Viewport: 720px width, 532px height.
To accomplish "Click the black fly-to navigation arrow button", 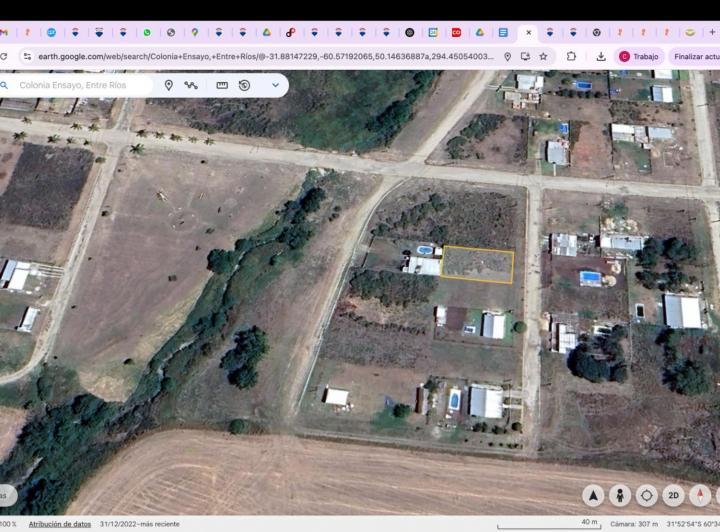I will (x=593, y=496).
